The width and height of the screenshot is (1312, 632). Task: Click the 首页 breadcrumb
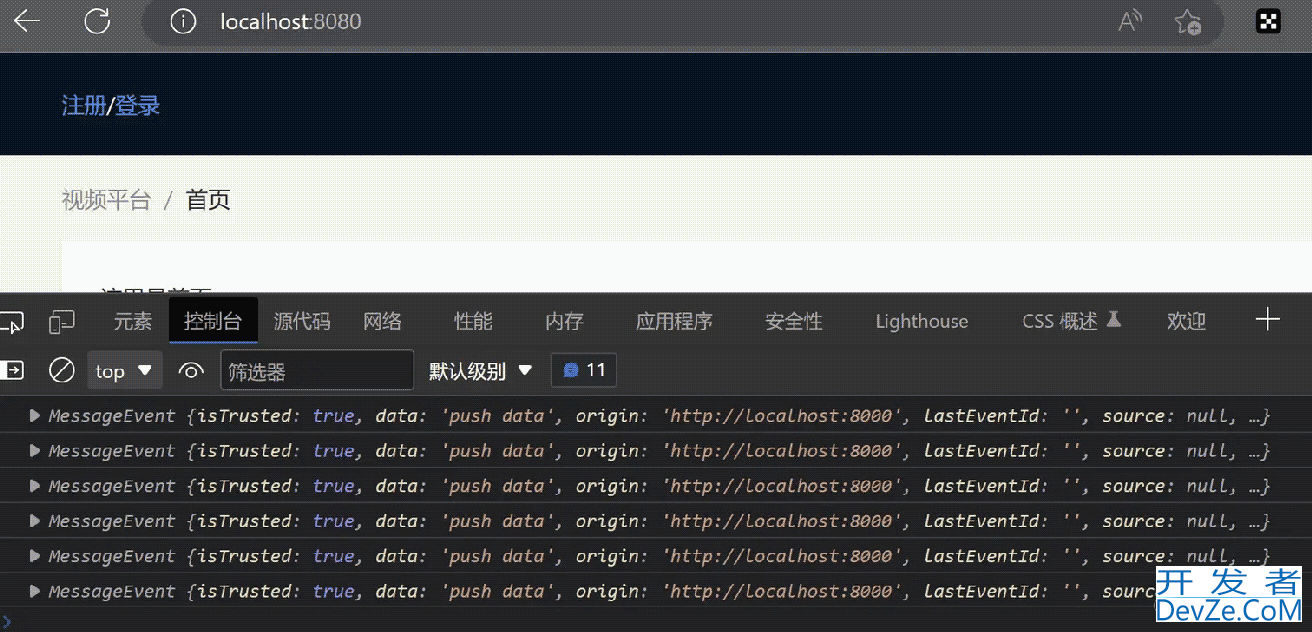(x=208, y=200)
